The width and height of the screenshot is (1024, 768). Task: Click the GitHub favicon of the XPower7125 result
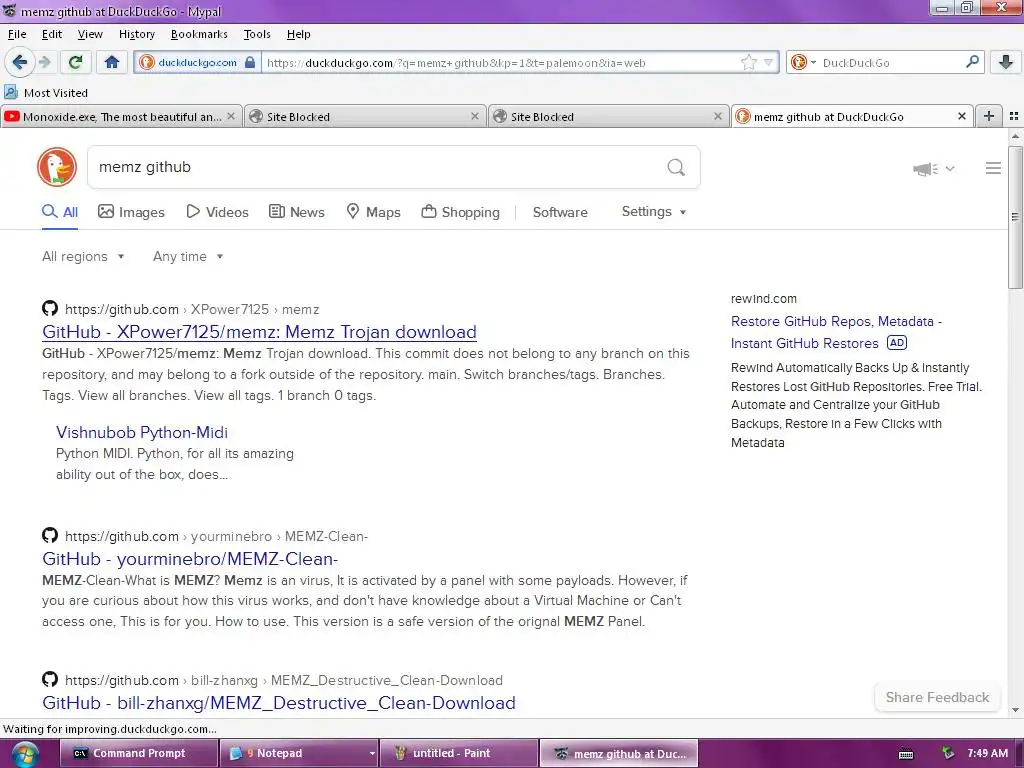tap(50, 308)
